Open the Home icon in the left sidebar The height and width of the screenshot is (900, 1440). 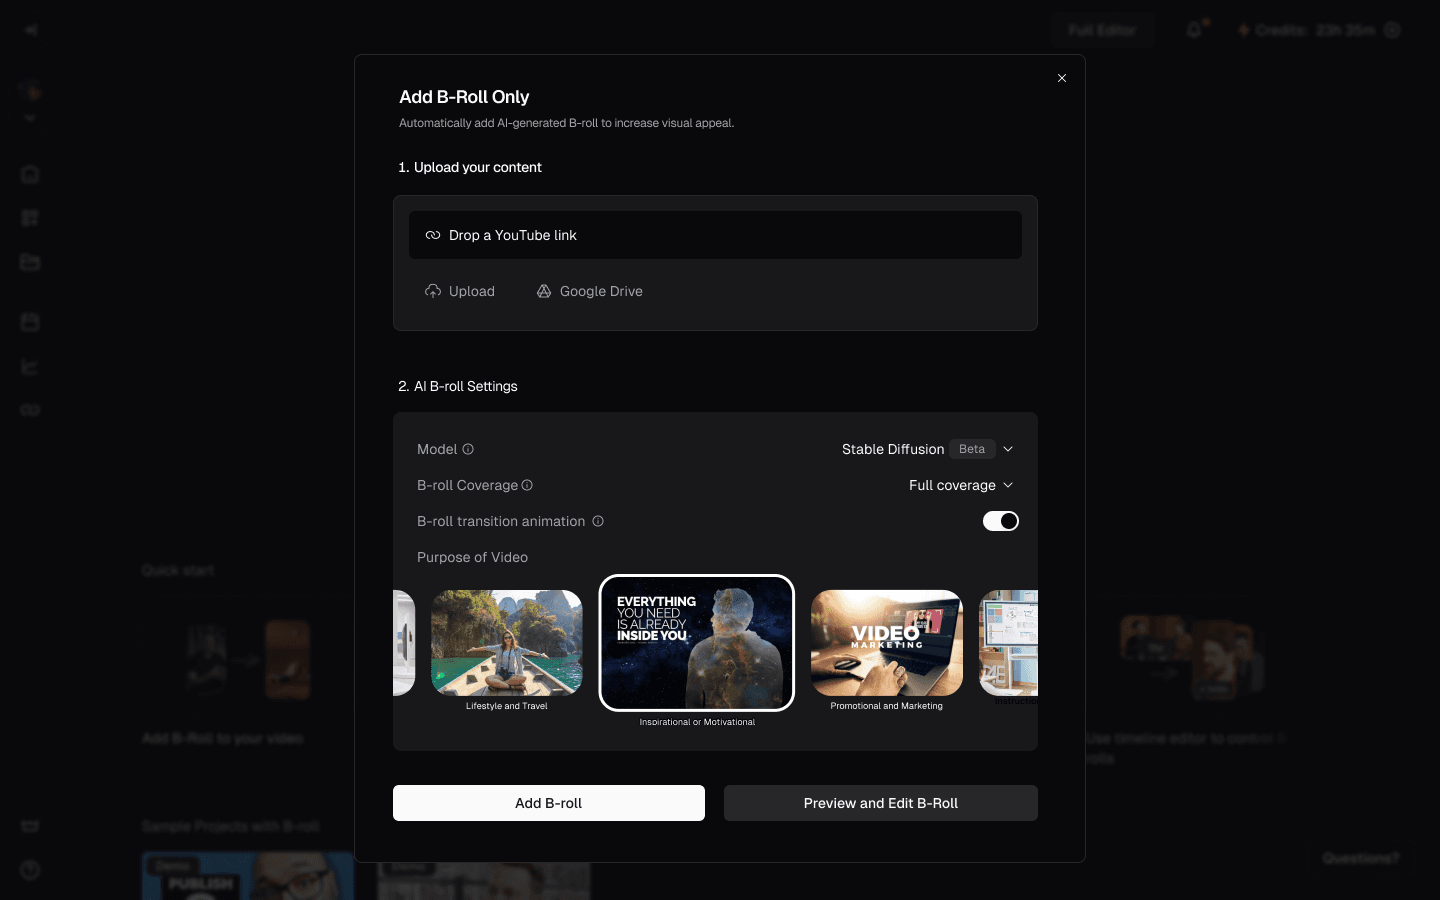coord(30,174)
